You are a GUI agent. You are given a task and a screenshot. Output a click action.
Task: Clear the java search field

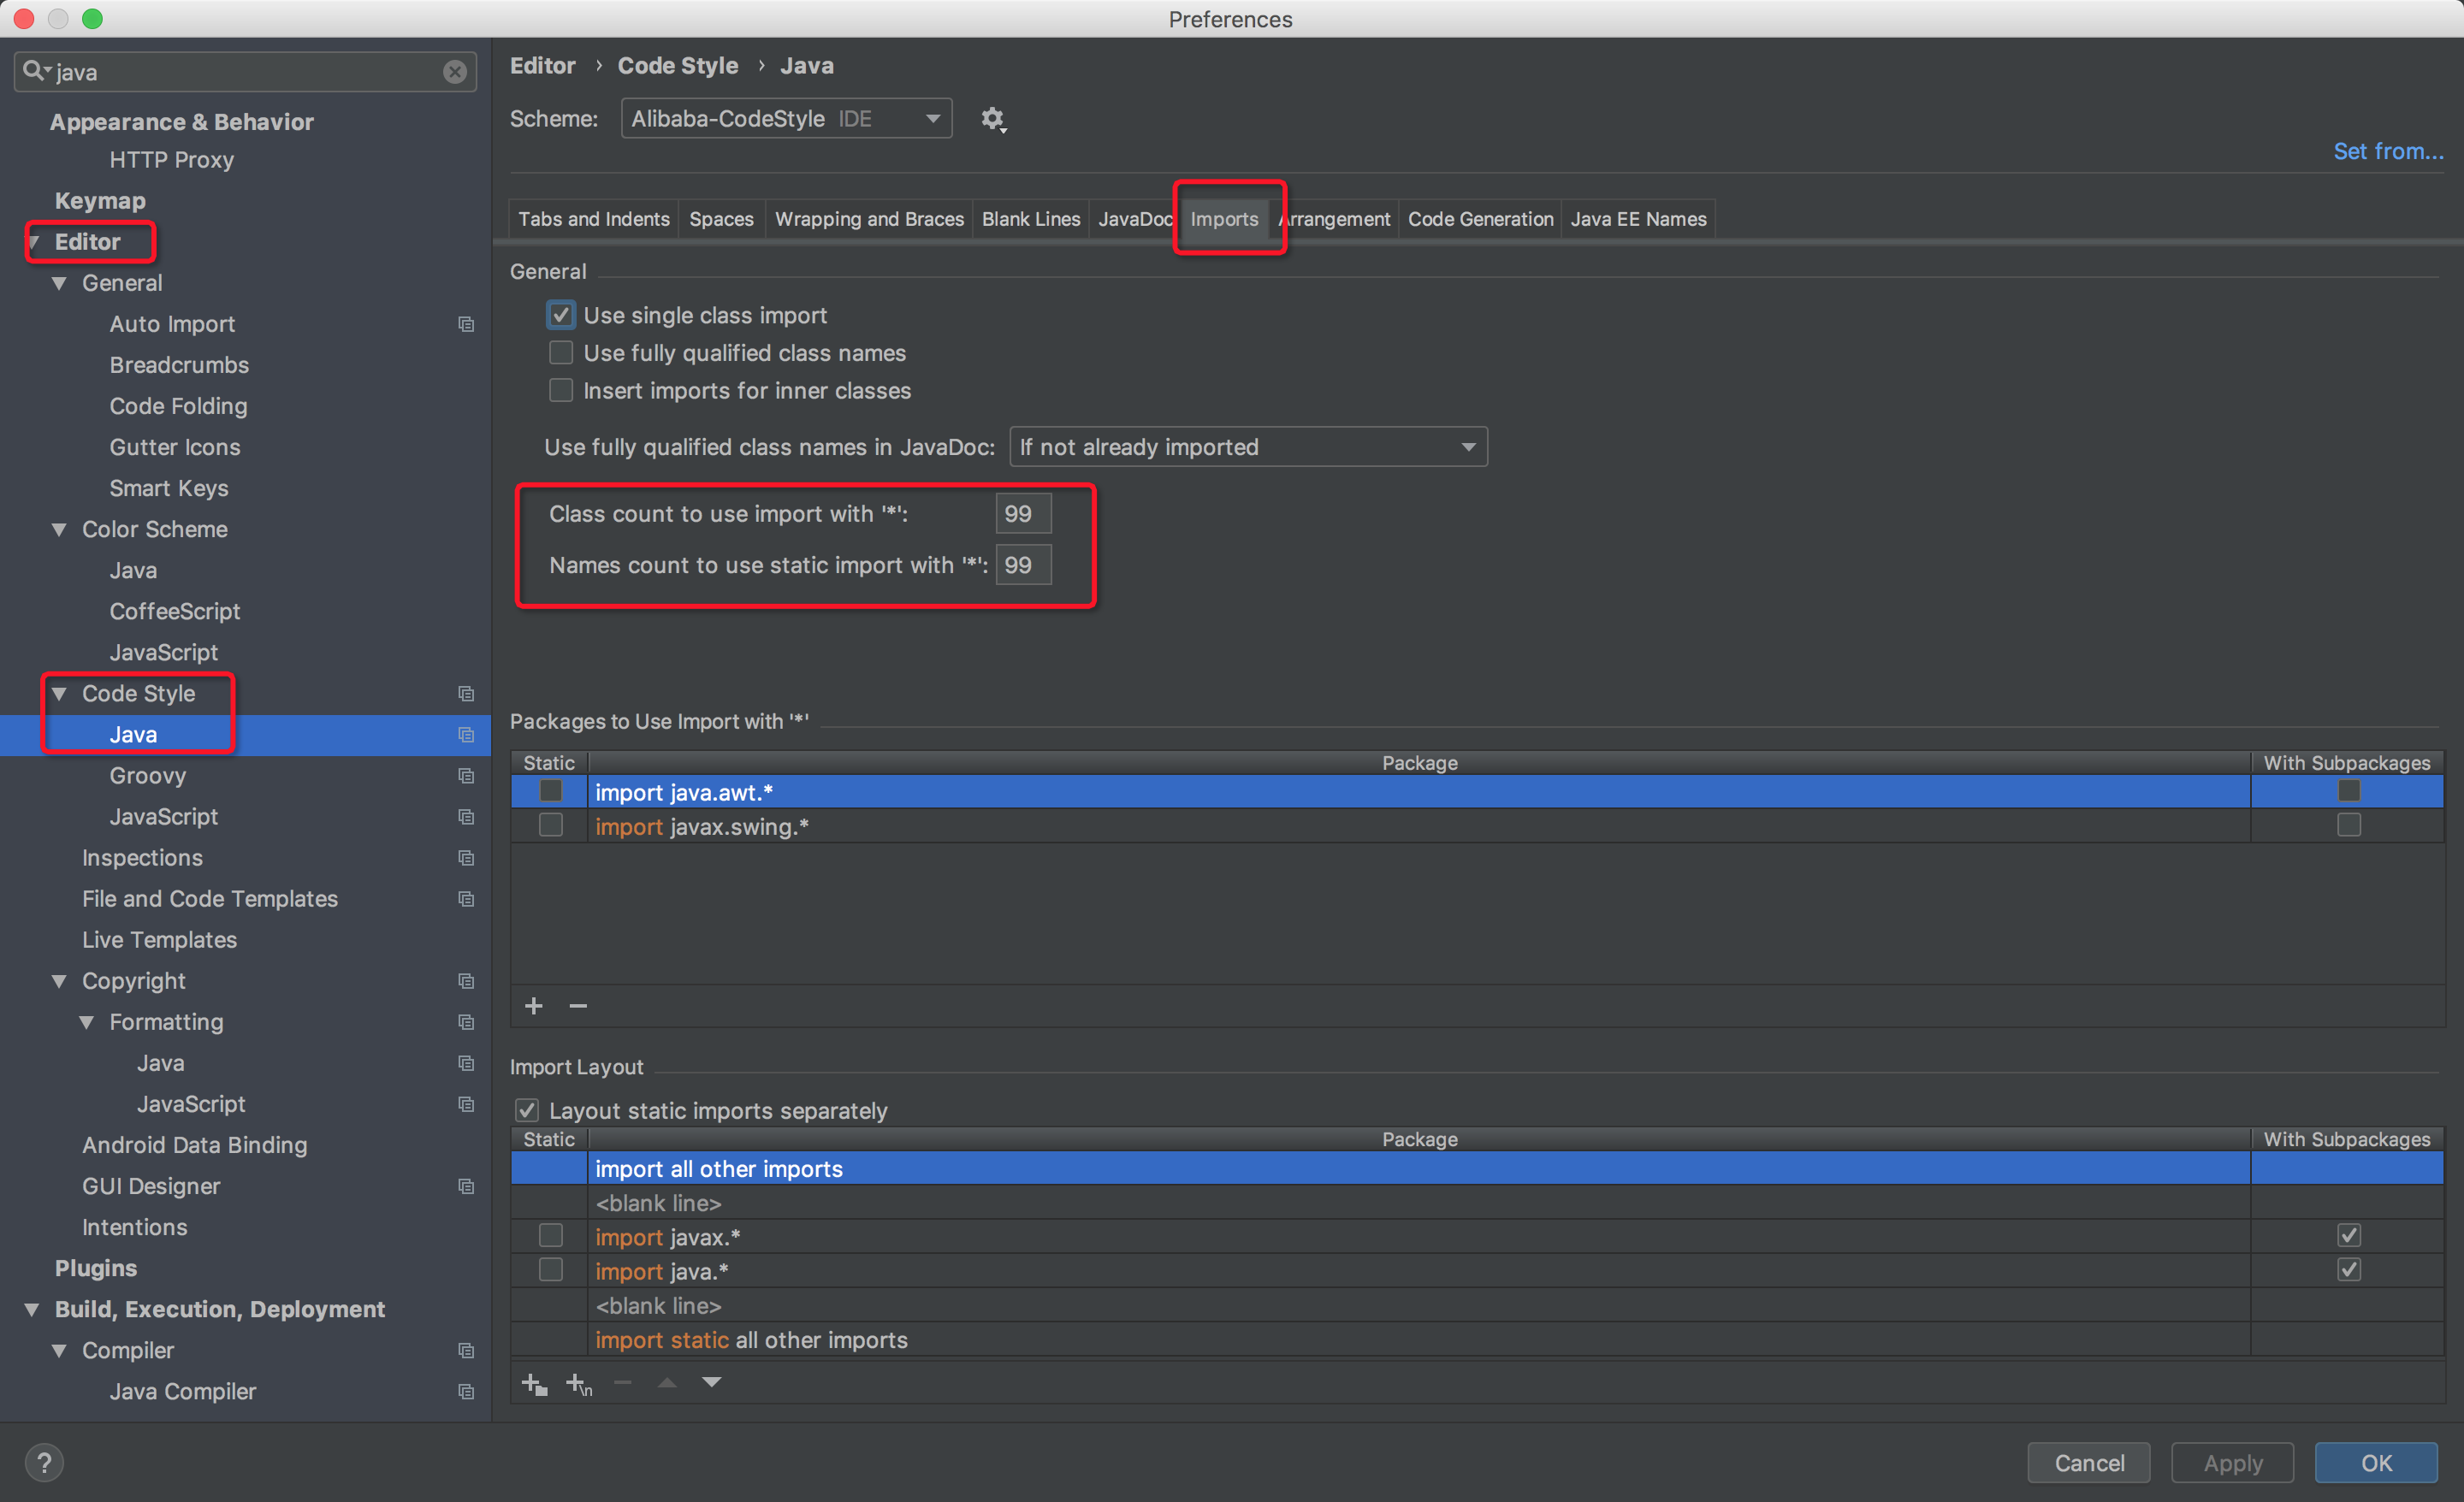455,71
